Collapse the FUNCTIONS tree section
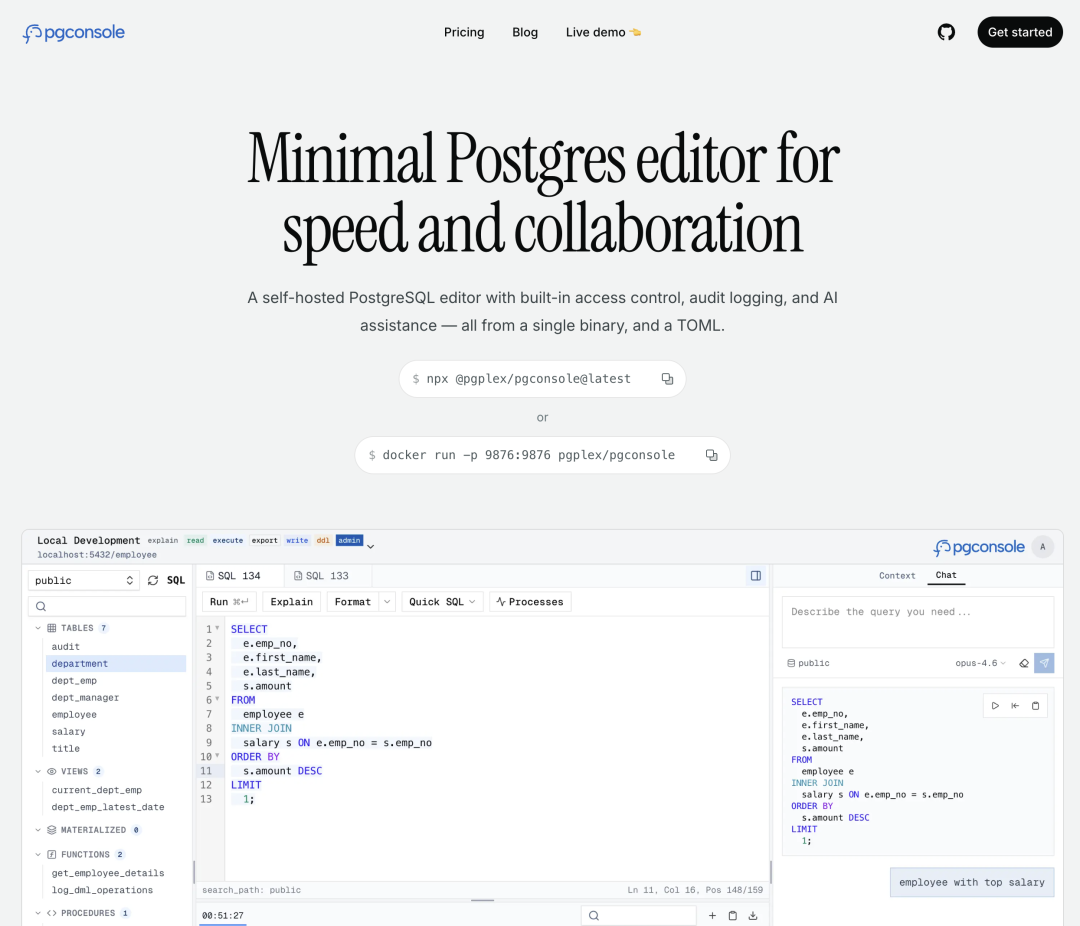 click(x=38, y=855)
